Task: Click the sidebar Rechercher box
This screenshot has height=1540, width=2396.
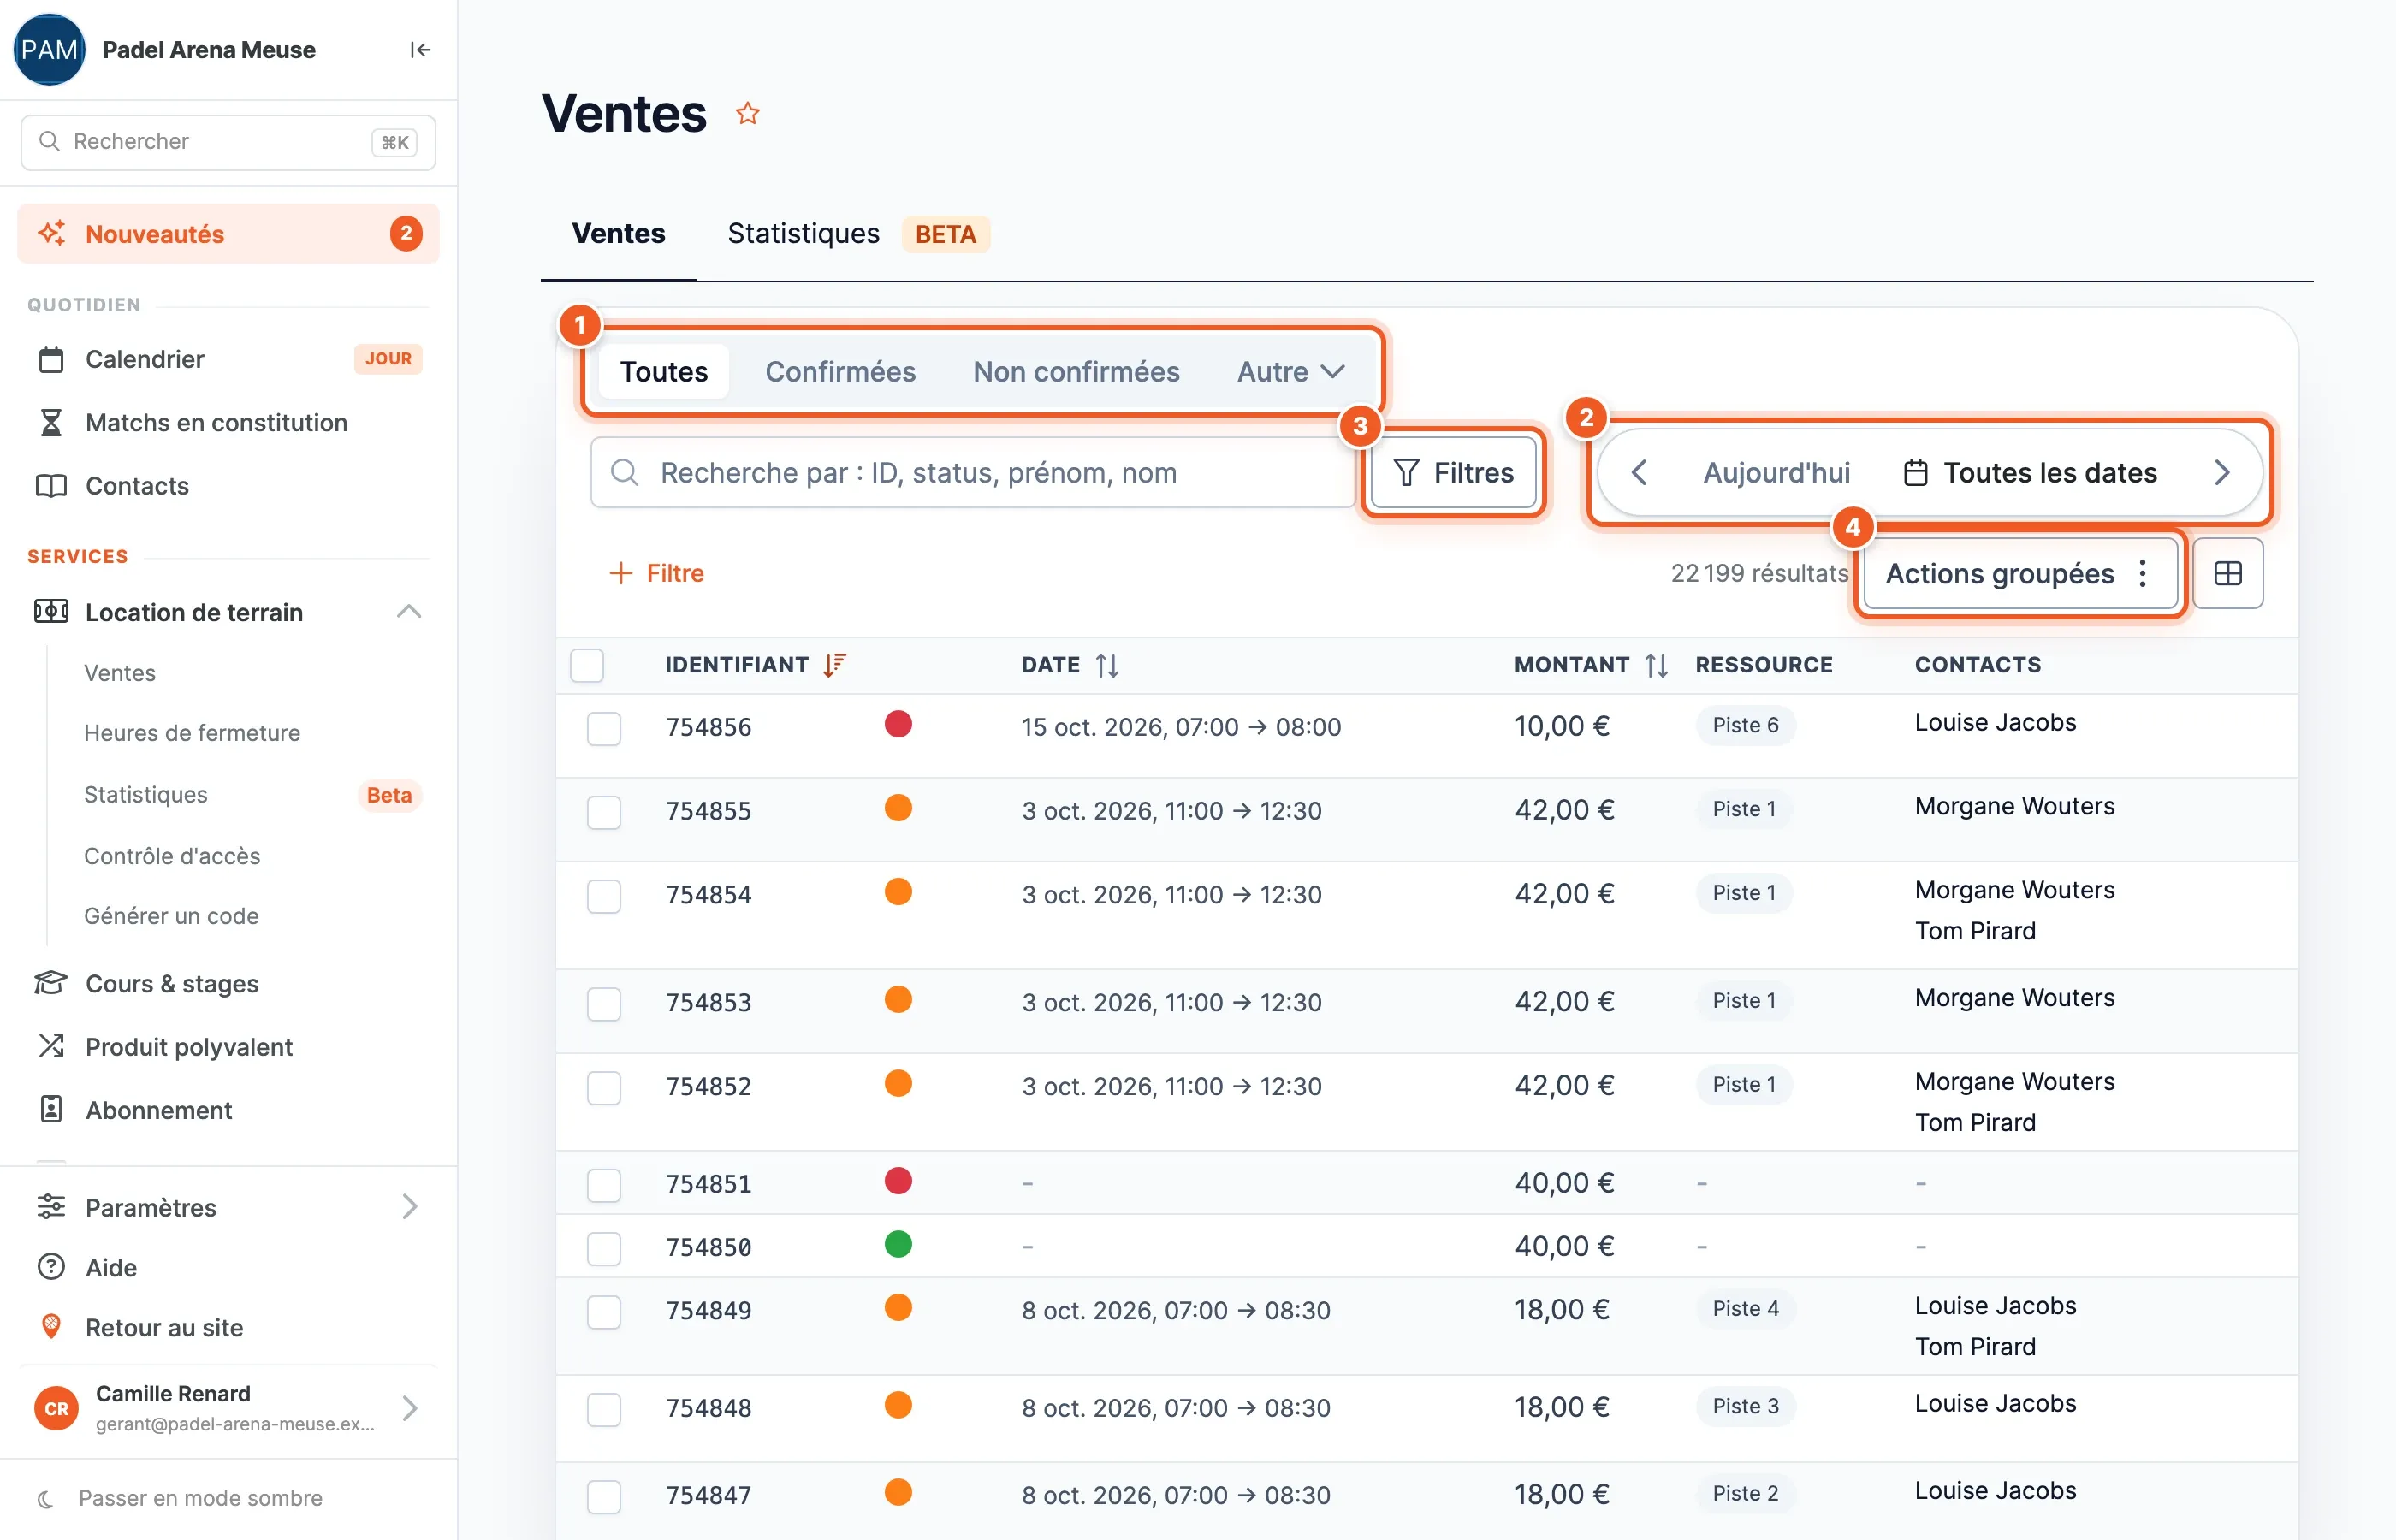Action: click(228, 142)
